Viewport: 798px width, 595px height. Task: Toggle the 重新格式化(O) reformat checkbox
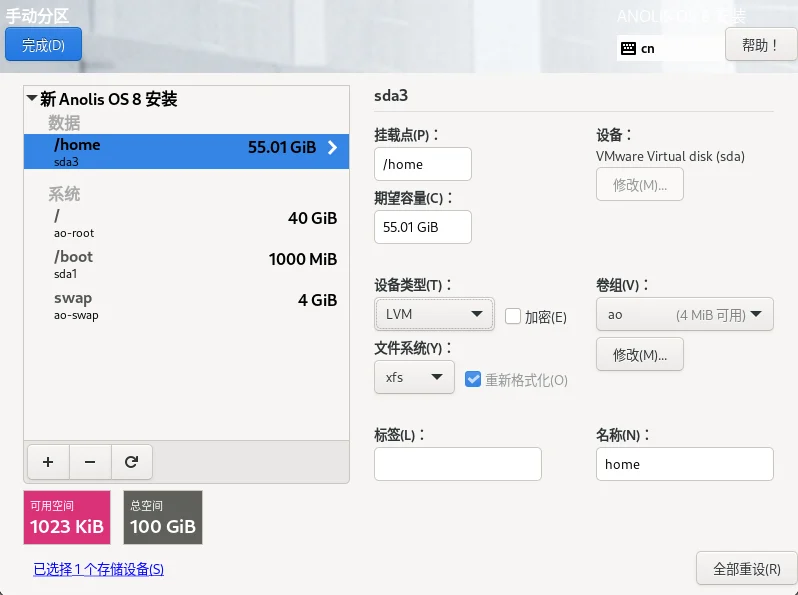click(x=473, y=379)
